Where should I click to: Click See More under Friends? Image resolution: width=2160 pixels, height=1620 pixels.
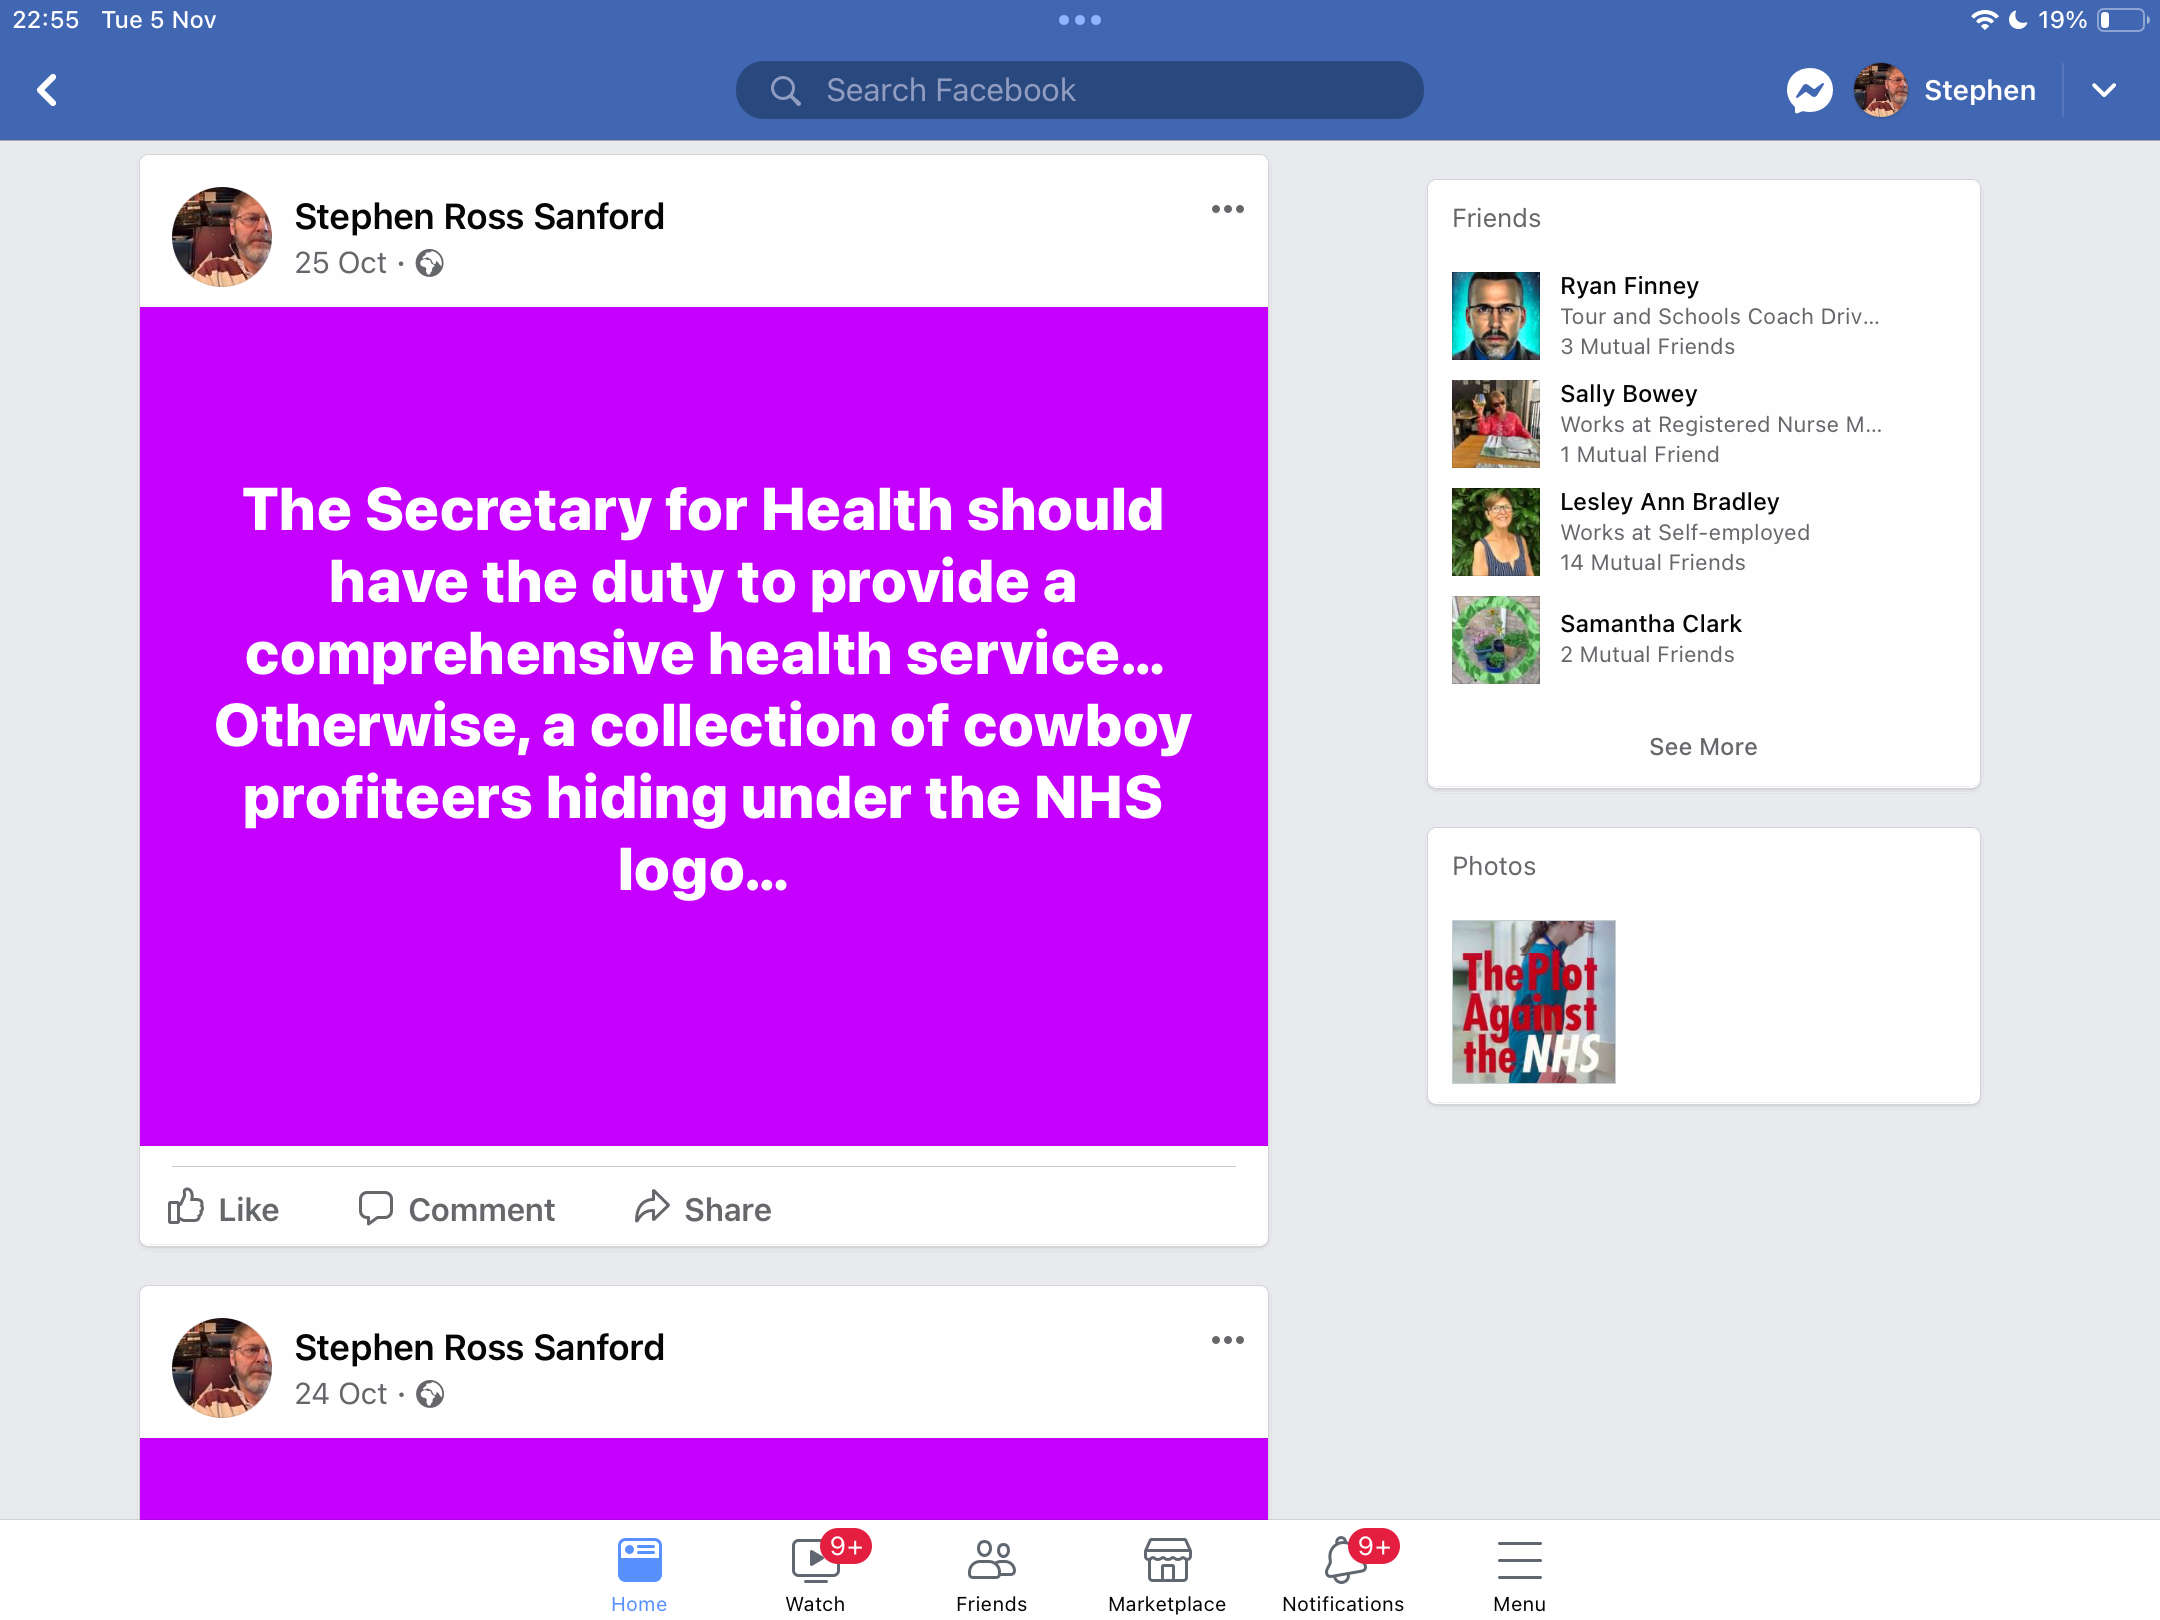click(1703, 747)
